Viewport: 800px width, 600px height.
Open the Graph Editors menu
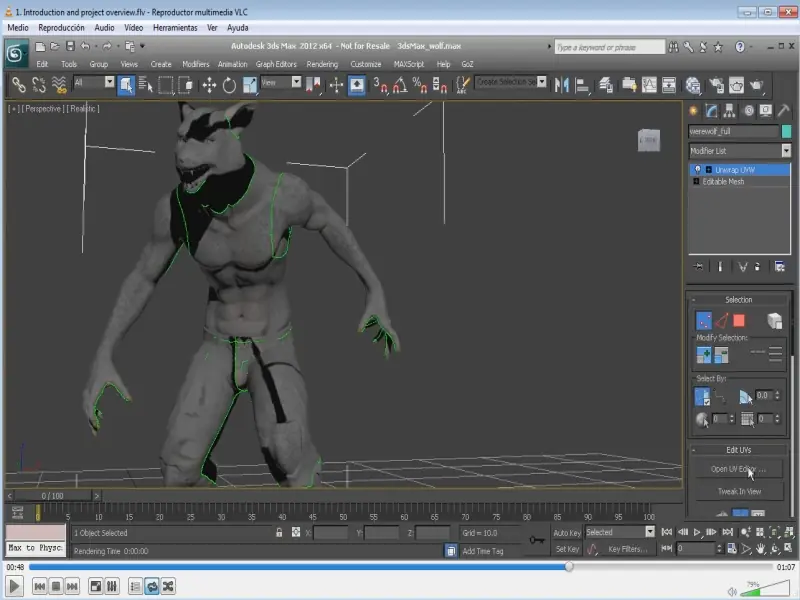click(x=276, y=64)
